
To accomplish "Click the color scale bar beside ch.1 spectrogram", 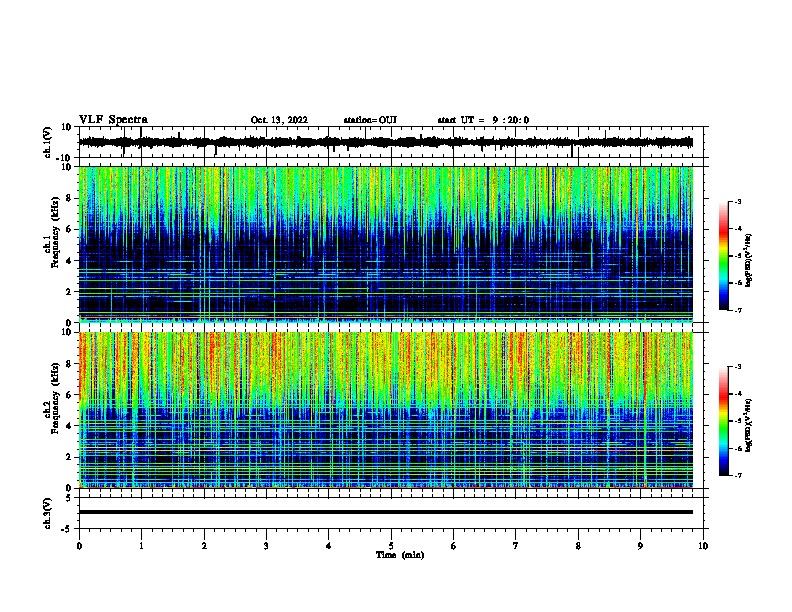I will pyautogui.click(x=724, y=256).
